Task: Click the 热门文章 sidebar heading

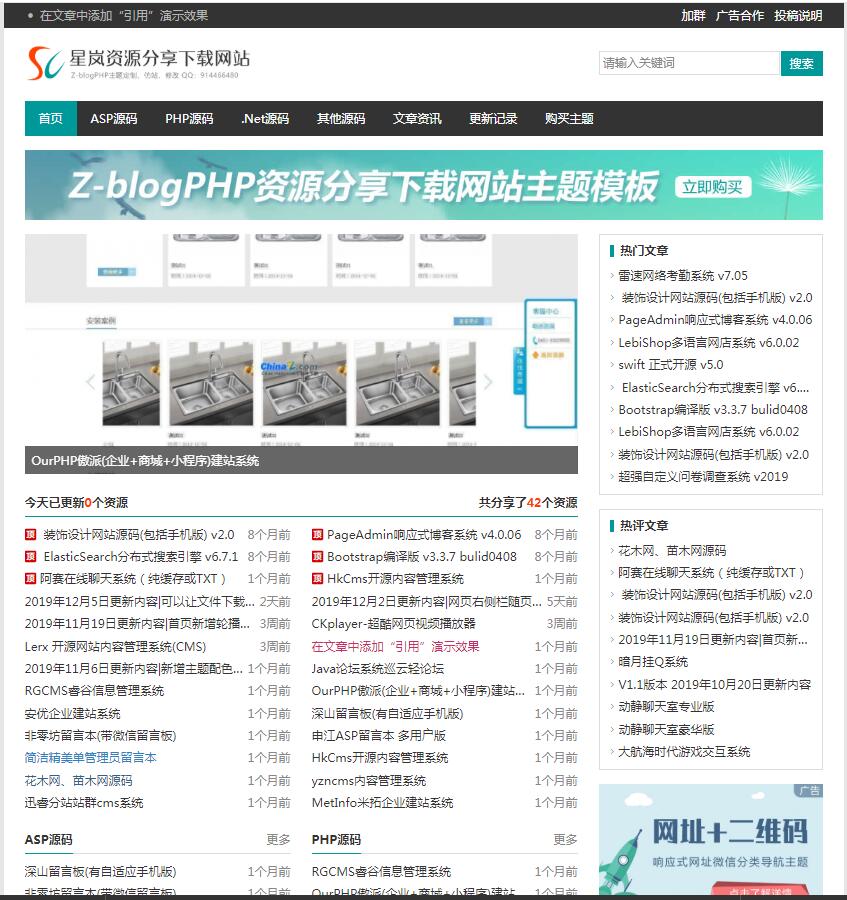Action: [644, 251]
